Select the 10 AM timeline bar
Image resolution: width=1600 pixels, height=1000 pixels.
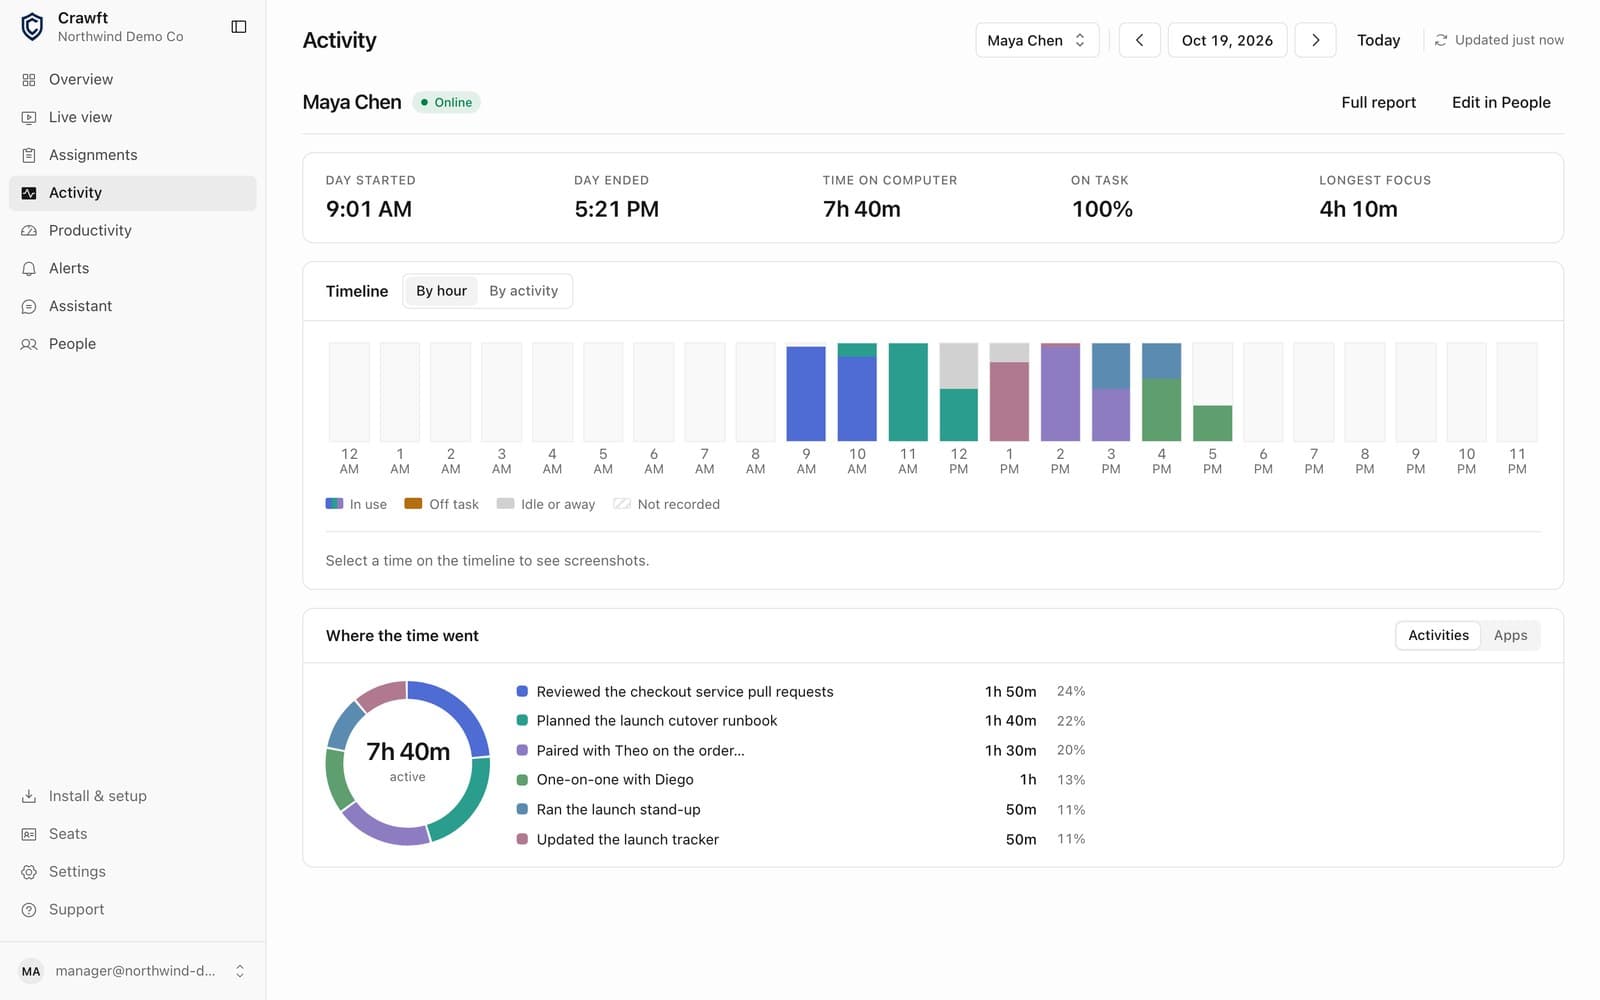pos(857,392)
